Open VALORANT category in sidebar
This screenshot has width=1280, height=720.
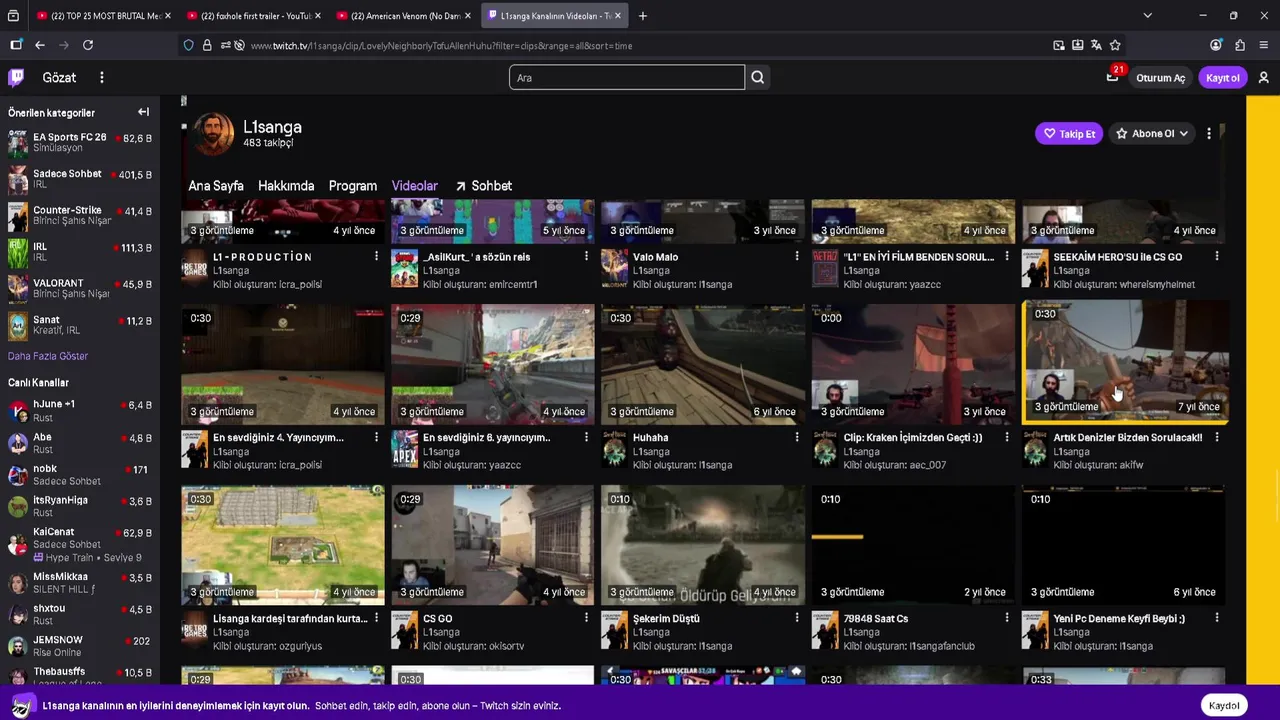(80, 289)
